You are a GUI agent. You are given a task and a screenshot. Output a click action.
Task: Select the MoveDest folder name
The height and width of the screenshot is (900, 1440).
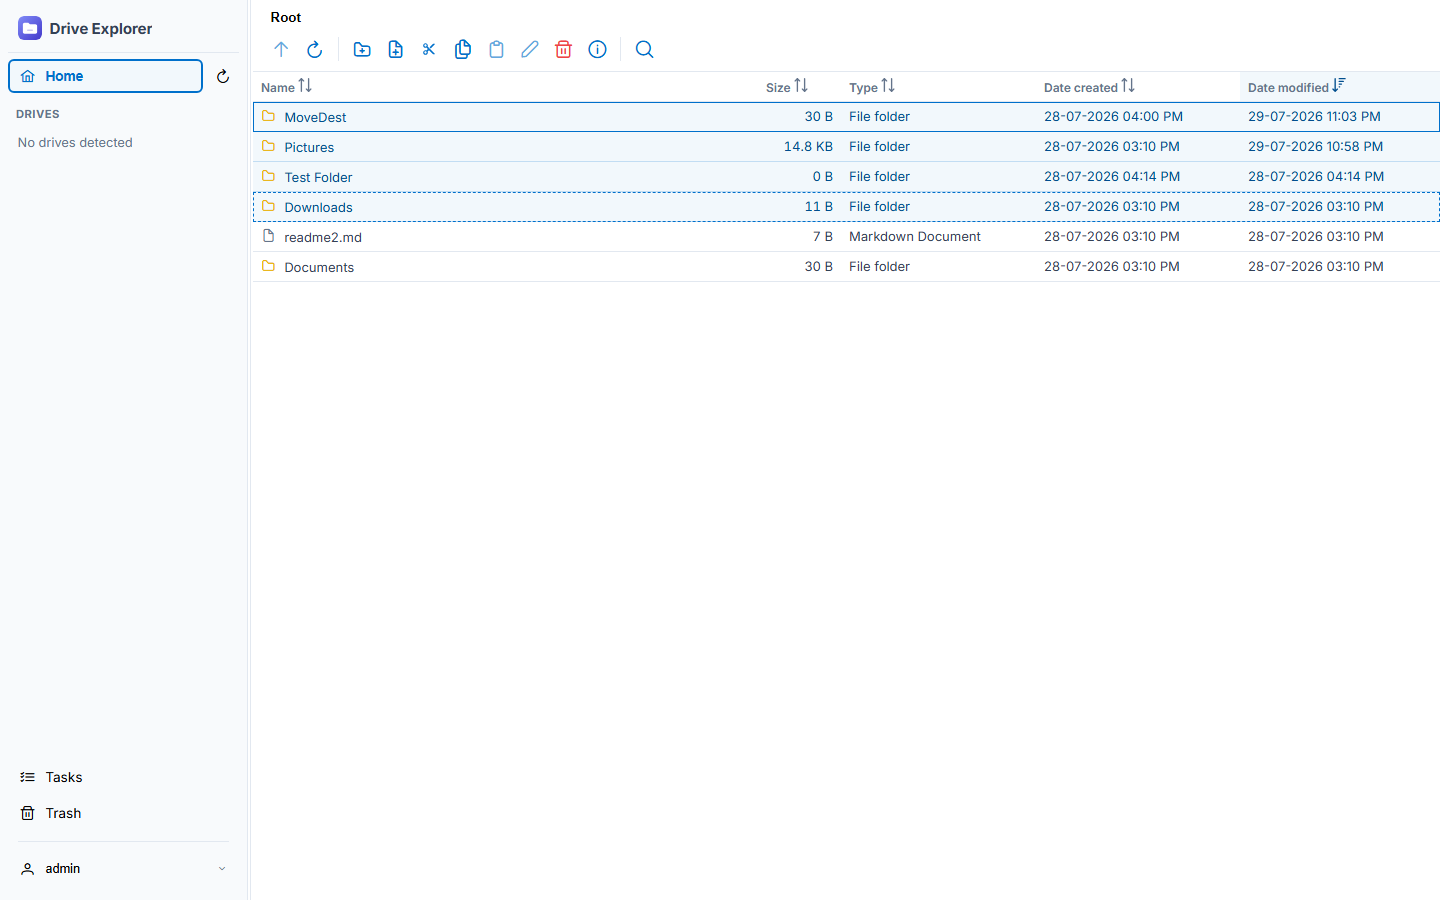315,117
